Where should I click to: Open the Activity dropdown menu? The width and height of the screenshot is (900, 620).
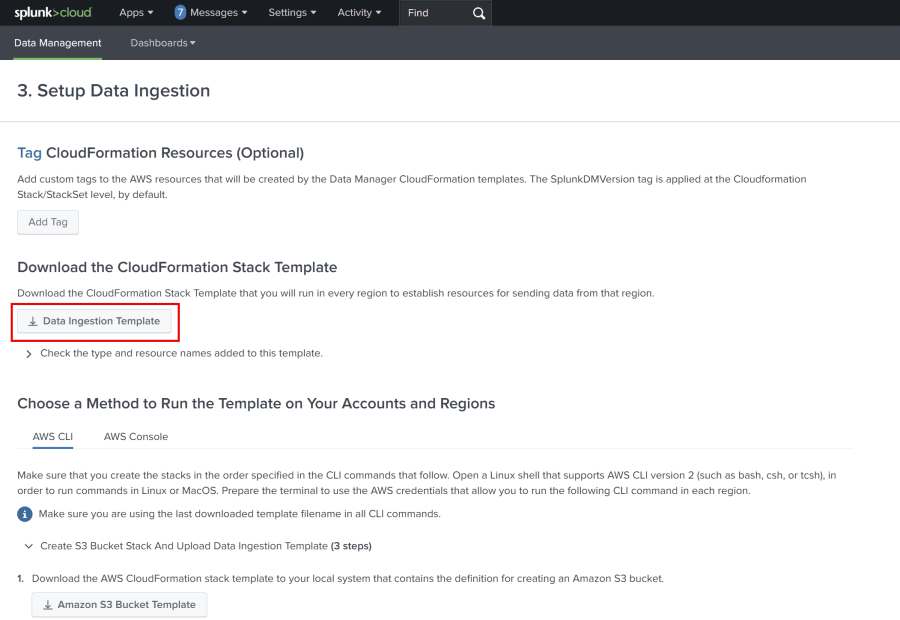click(x=359, y=13)
